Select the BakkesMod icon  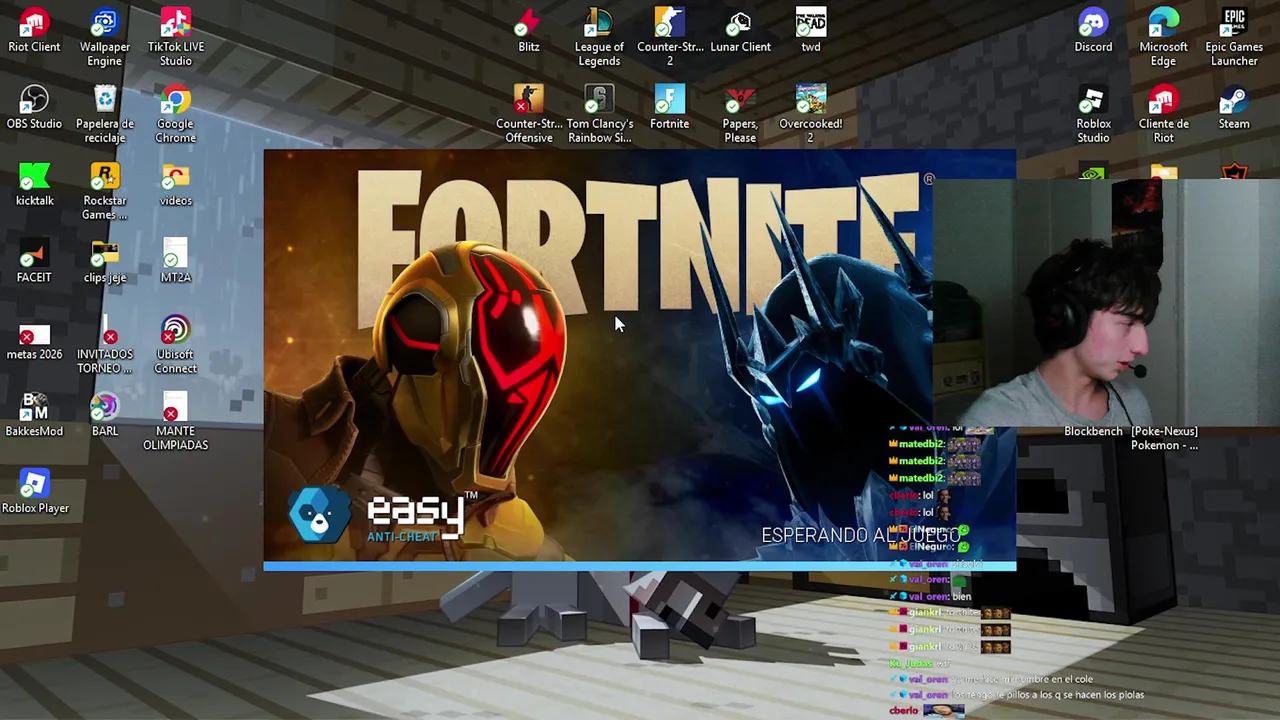pyautogui.click(x=34, y=416)
